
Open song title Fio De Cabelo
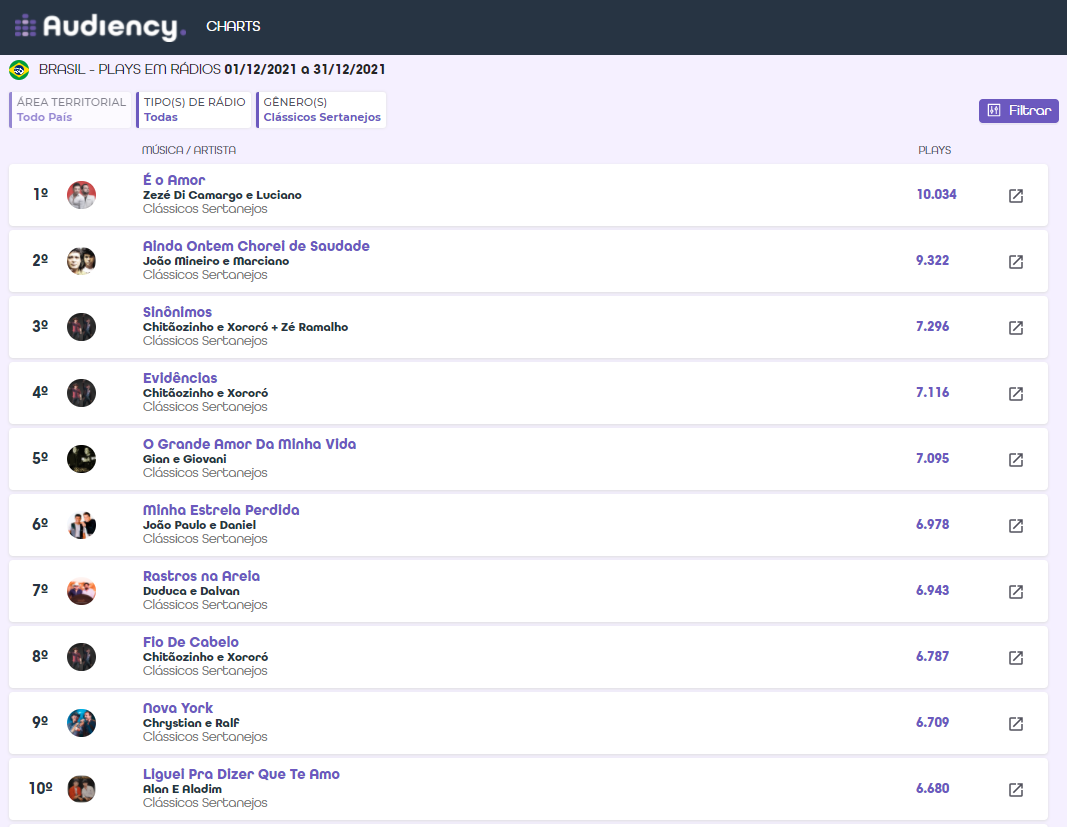point(191,642)
